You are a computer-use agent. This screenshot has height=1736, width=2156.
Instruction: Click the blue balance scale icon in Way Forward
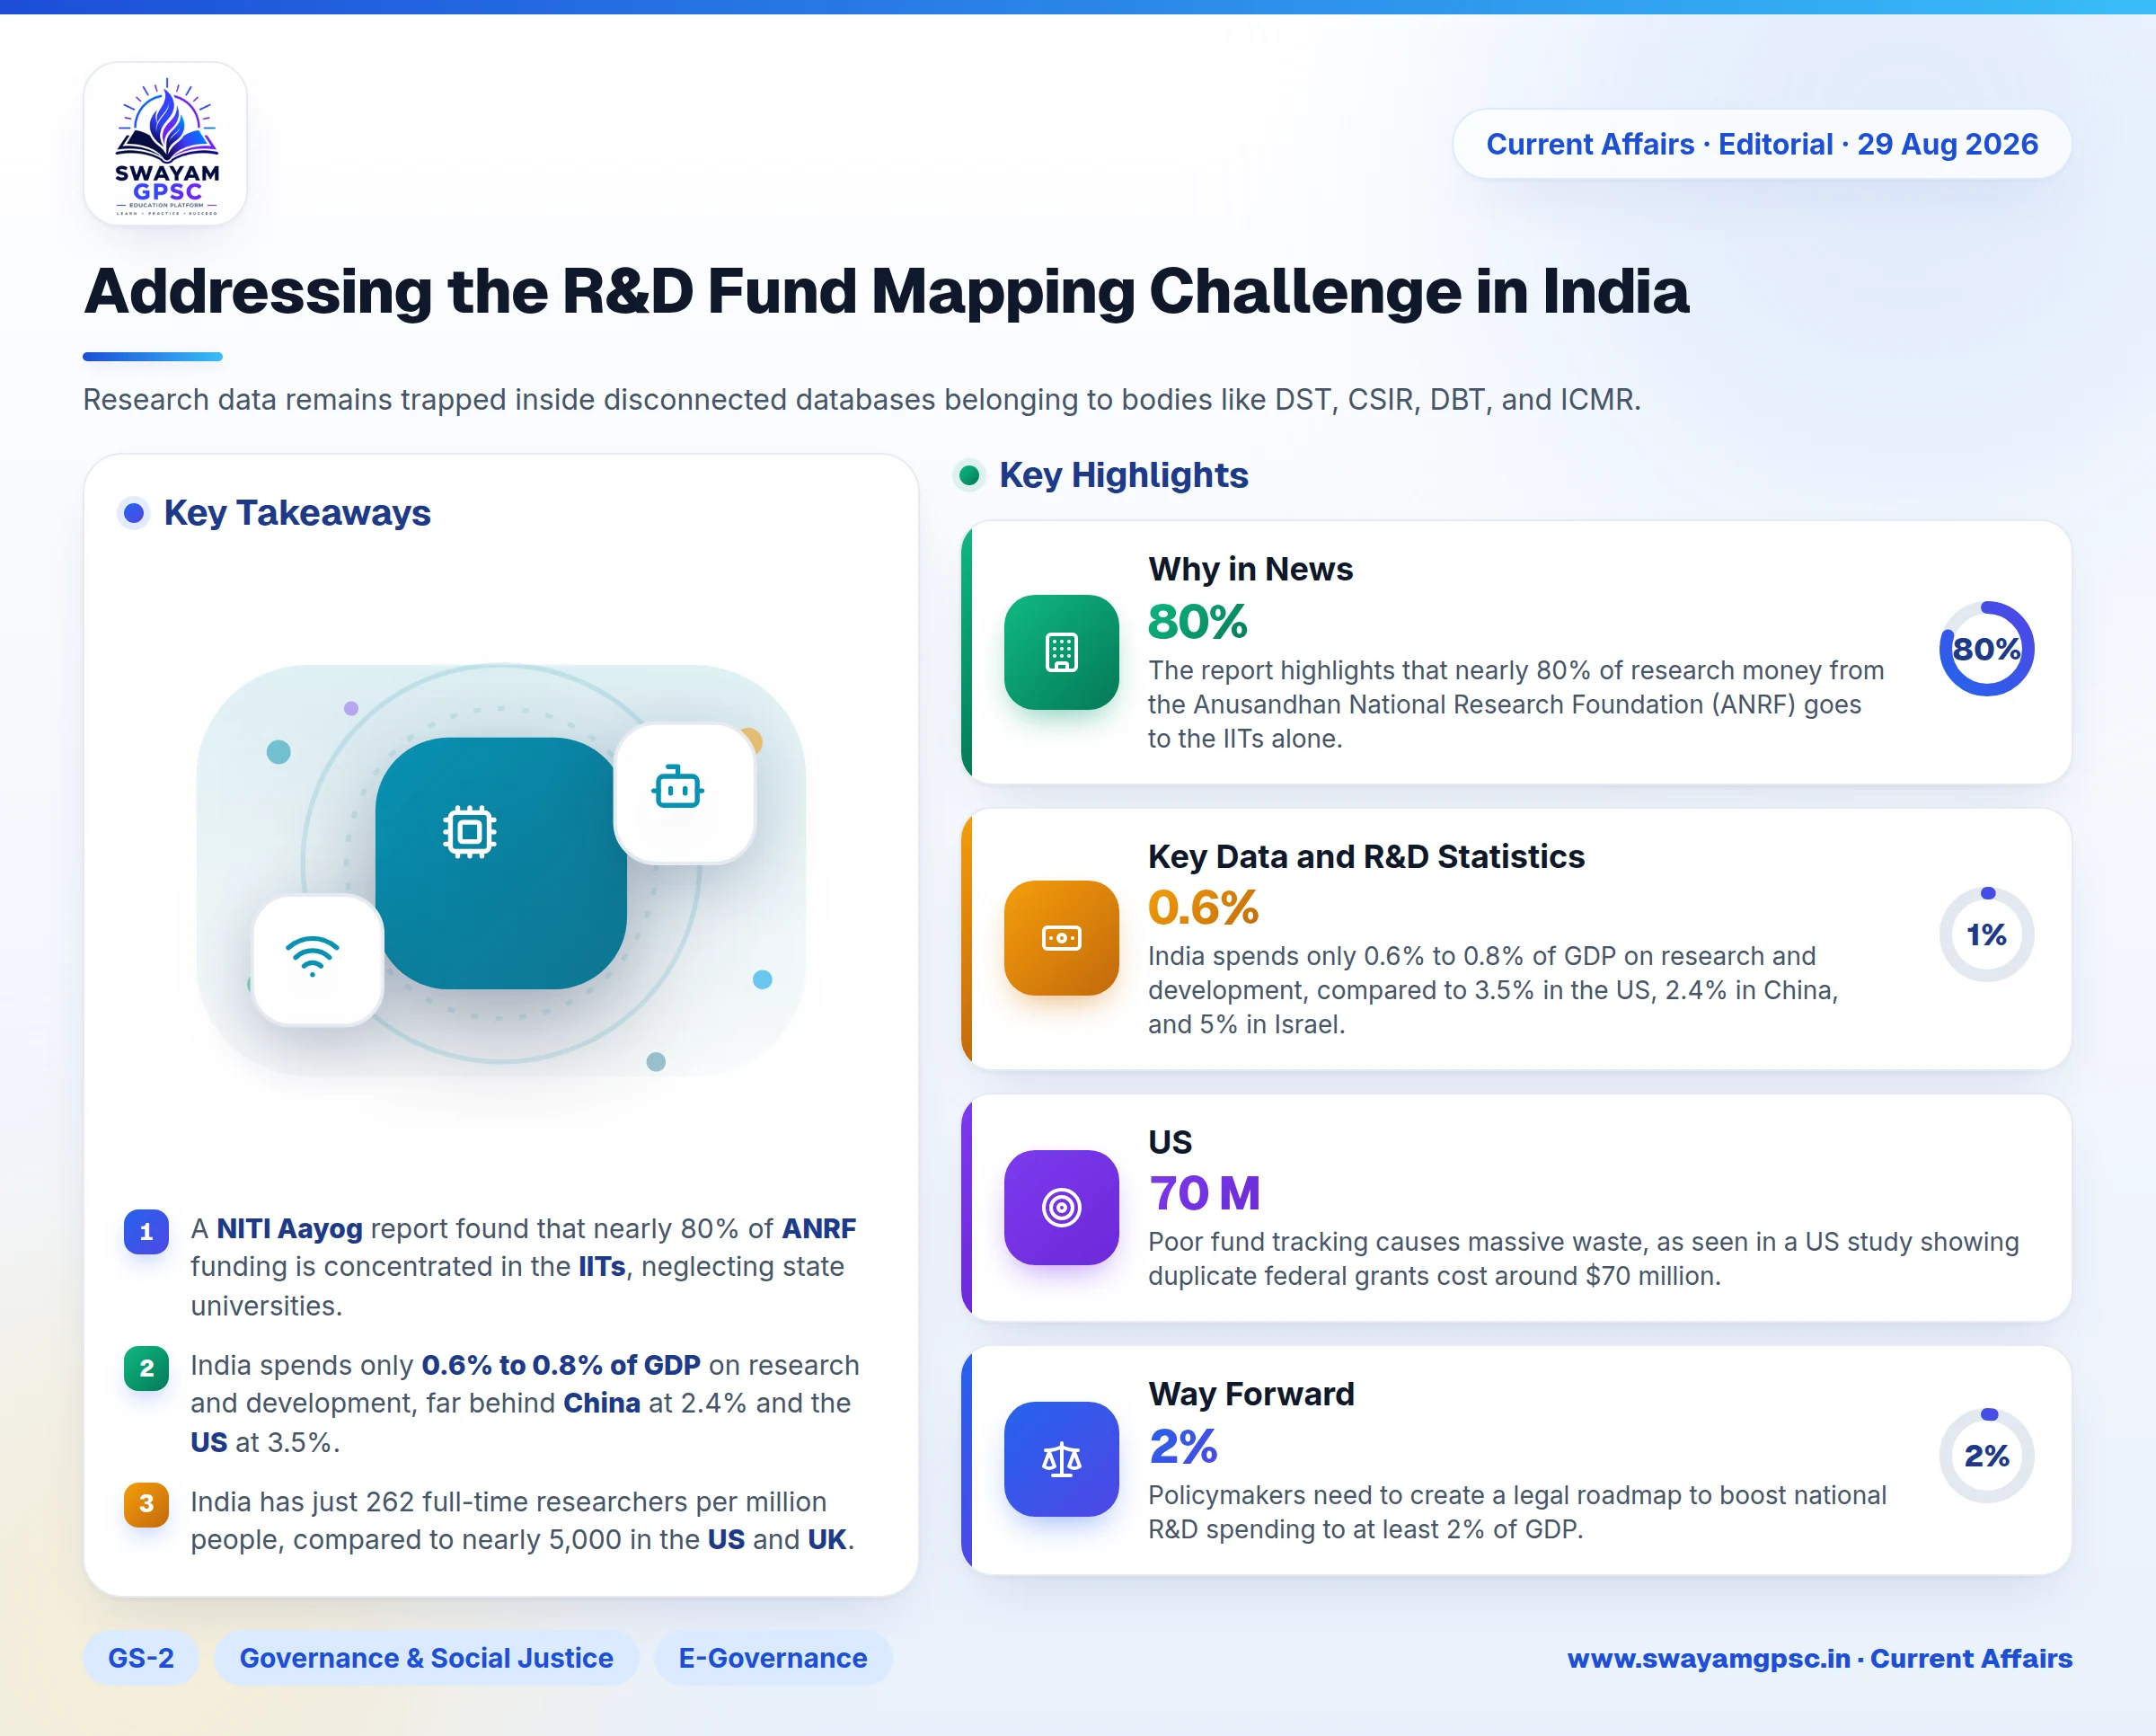(x=1061, y=1459)
